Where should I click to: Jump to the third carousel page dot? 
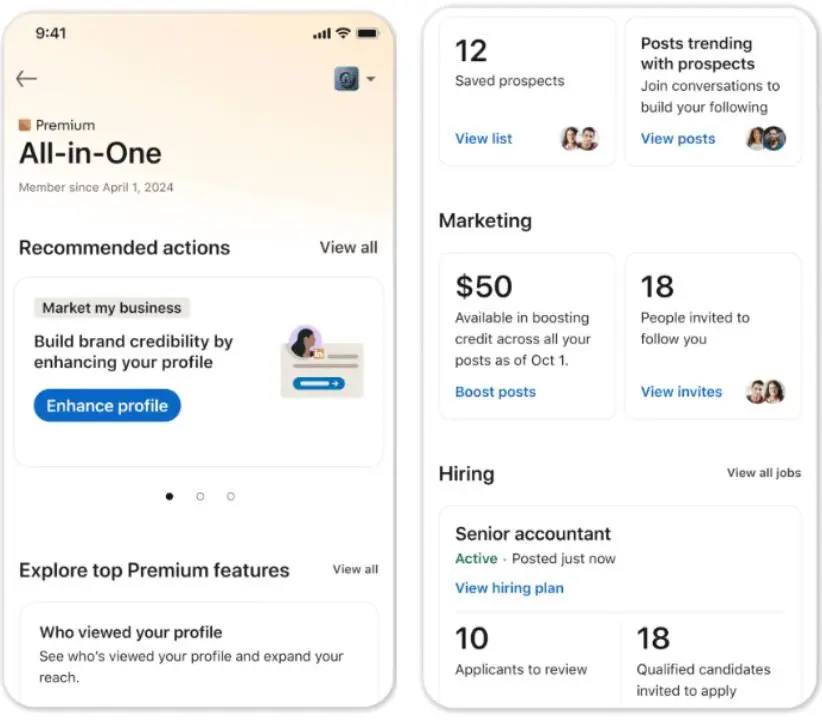tap(230, 496)
